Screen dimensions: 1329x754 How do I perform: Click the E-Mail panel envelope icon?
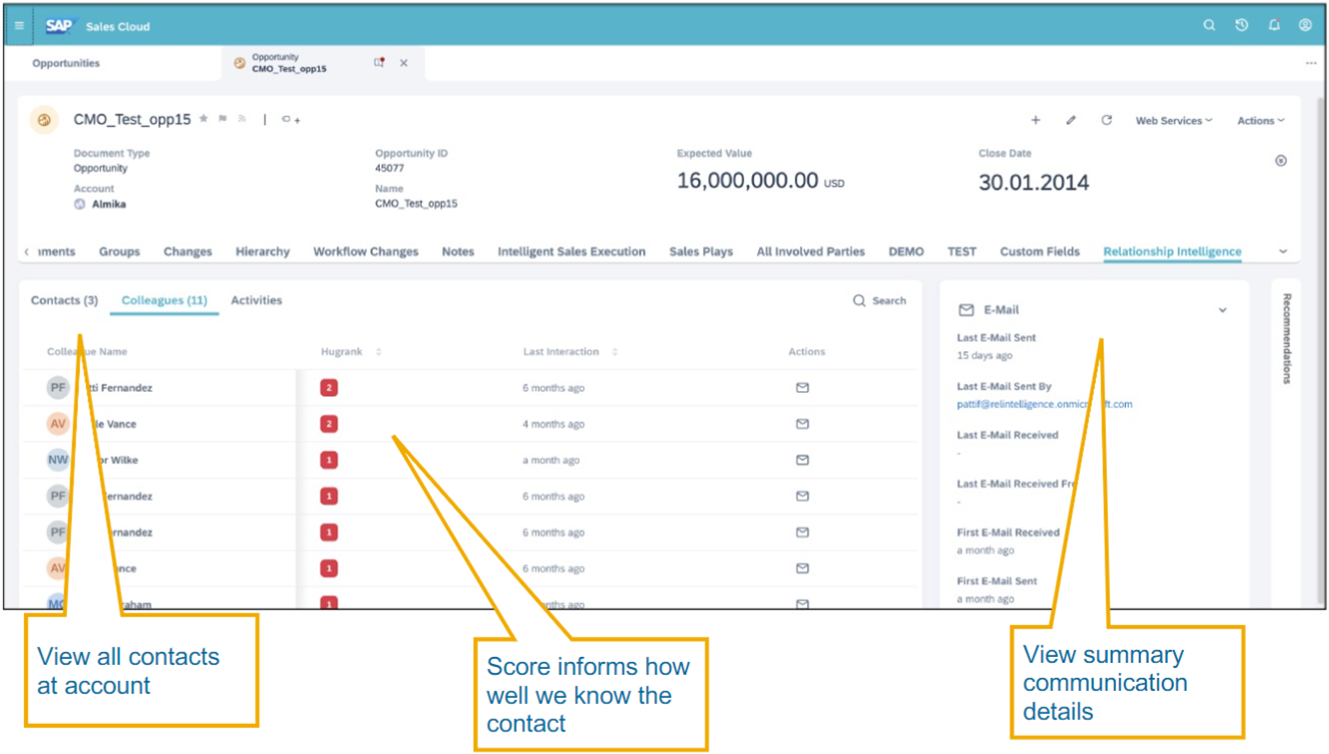pos(966,310)
